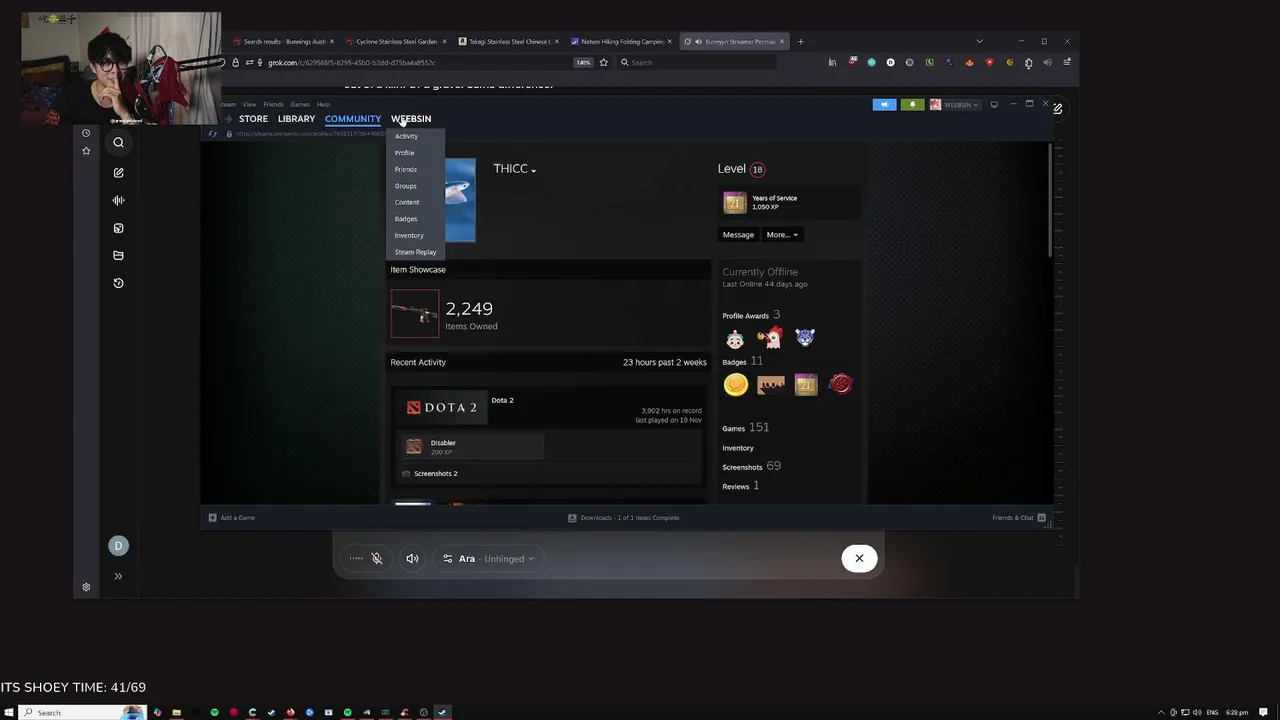
Task: Open Friends & Chat in Steam footer
Action: point(1019,518)
